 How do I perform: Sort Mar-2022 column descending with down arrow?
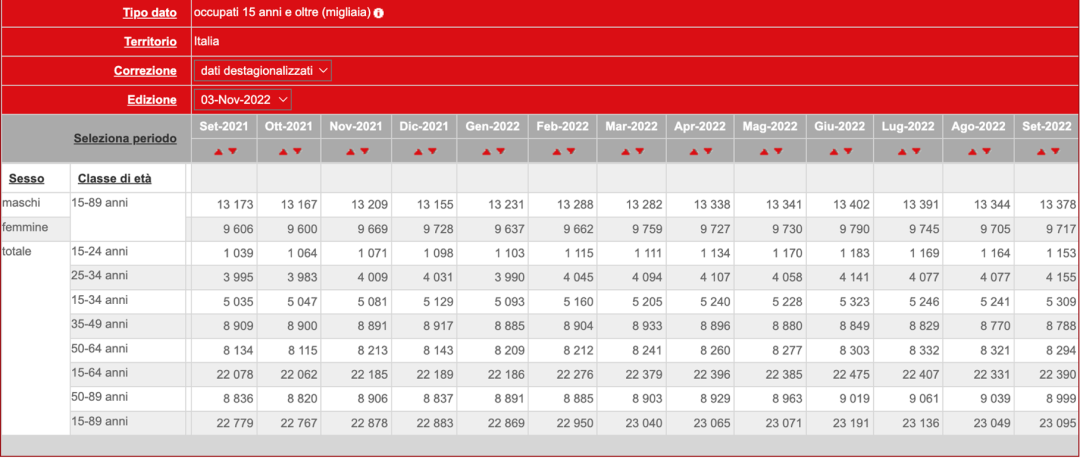click(x=639, y=152)
